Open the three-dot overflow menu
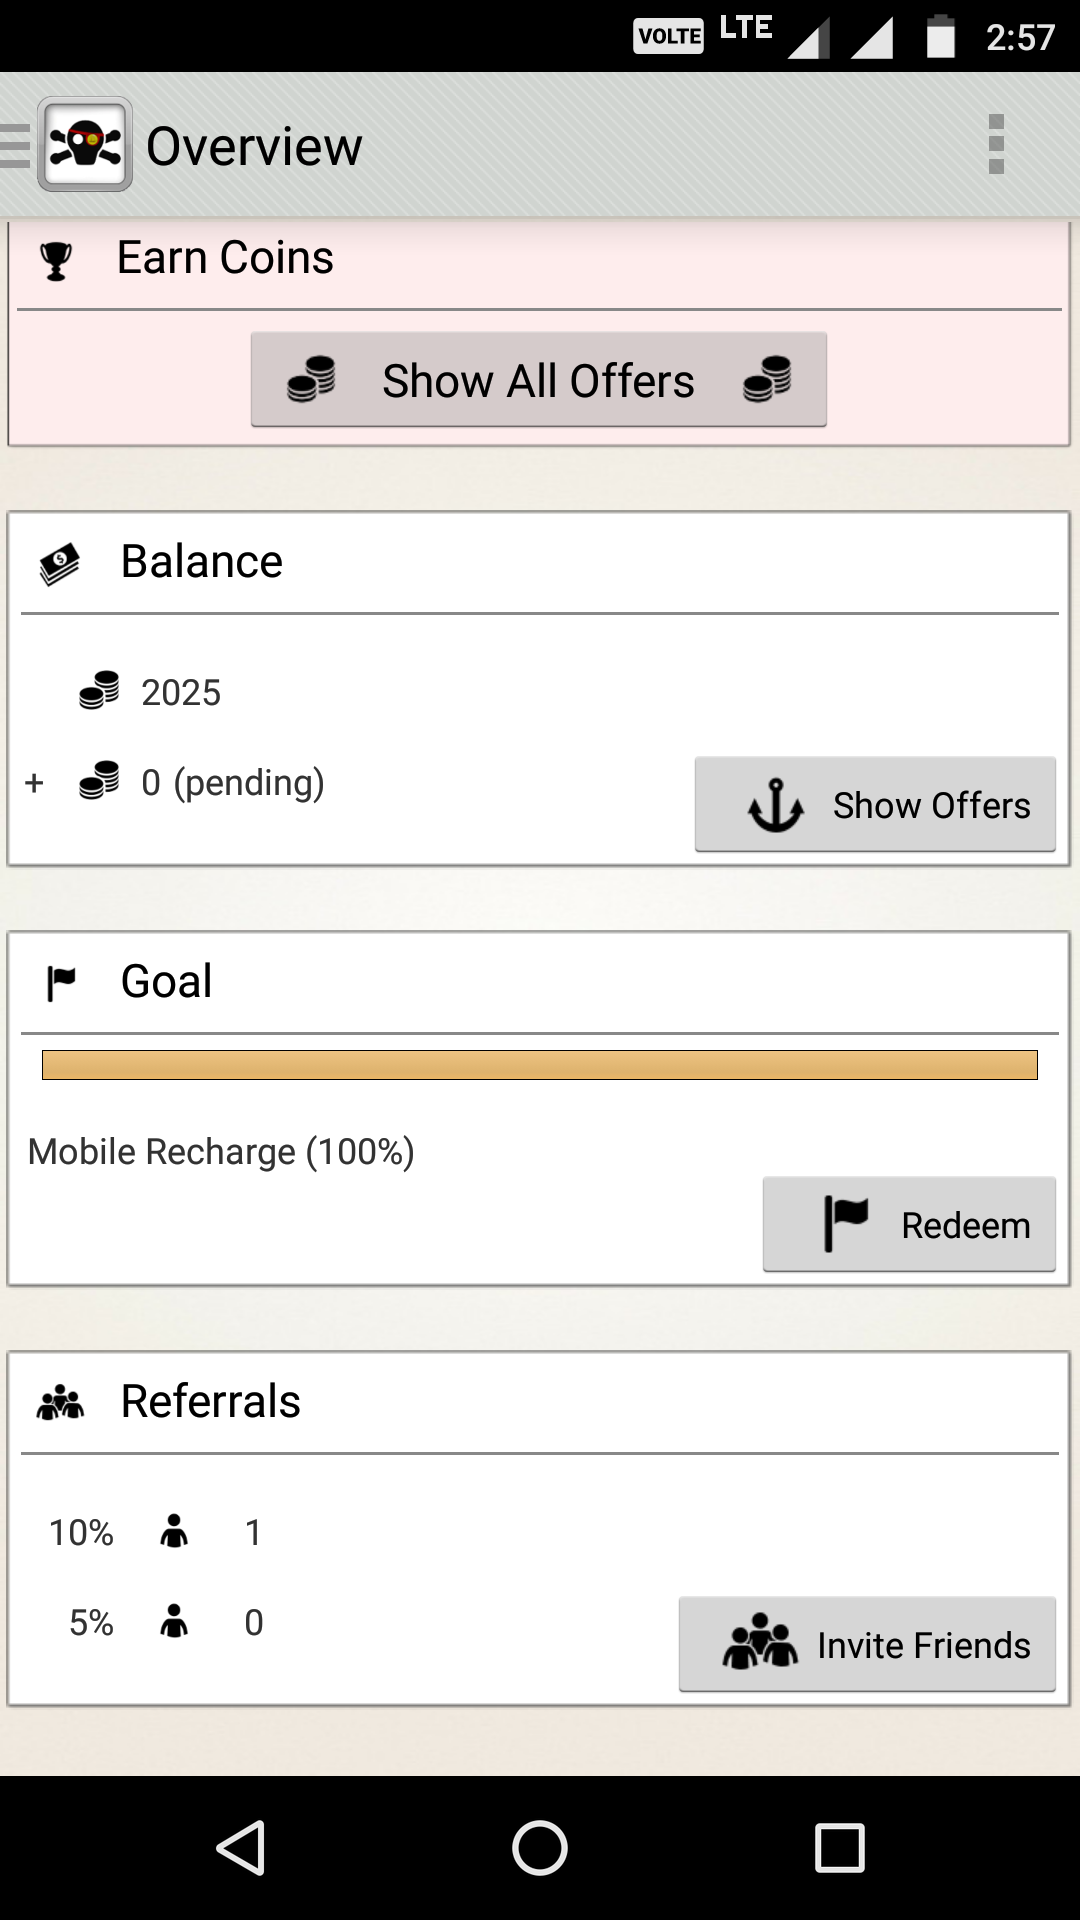The image size is (1080, 1920). 995,145
